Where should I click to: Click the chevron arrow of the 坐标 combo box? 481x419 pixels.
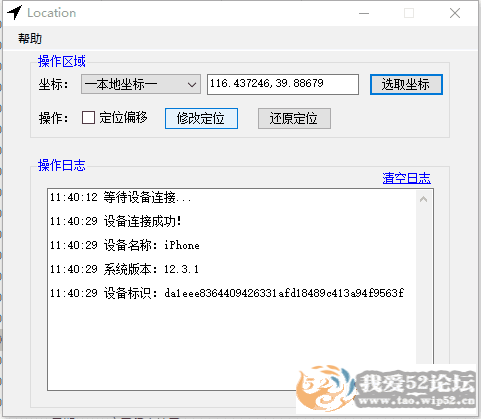coord(192,85)
